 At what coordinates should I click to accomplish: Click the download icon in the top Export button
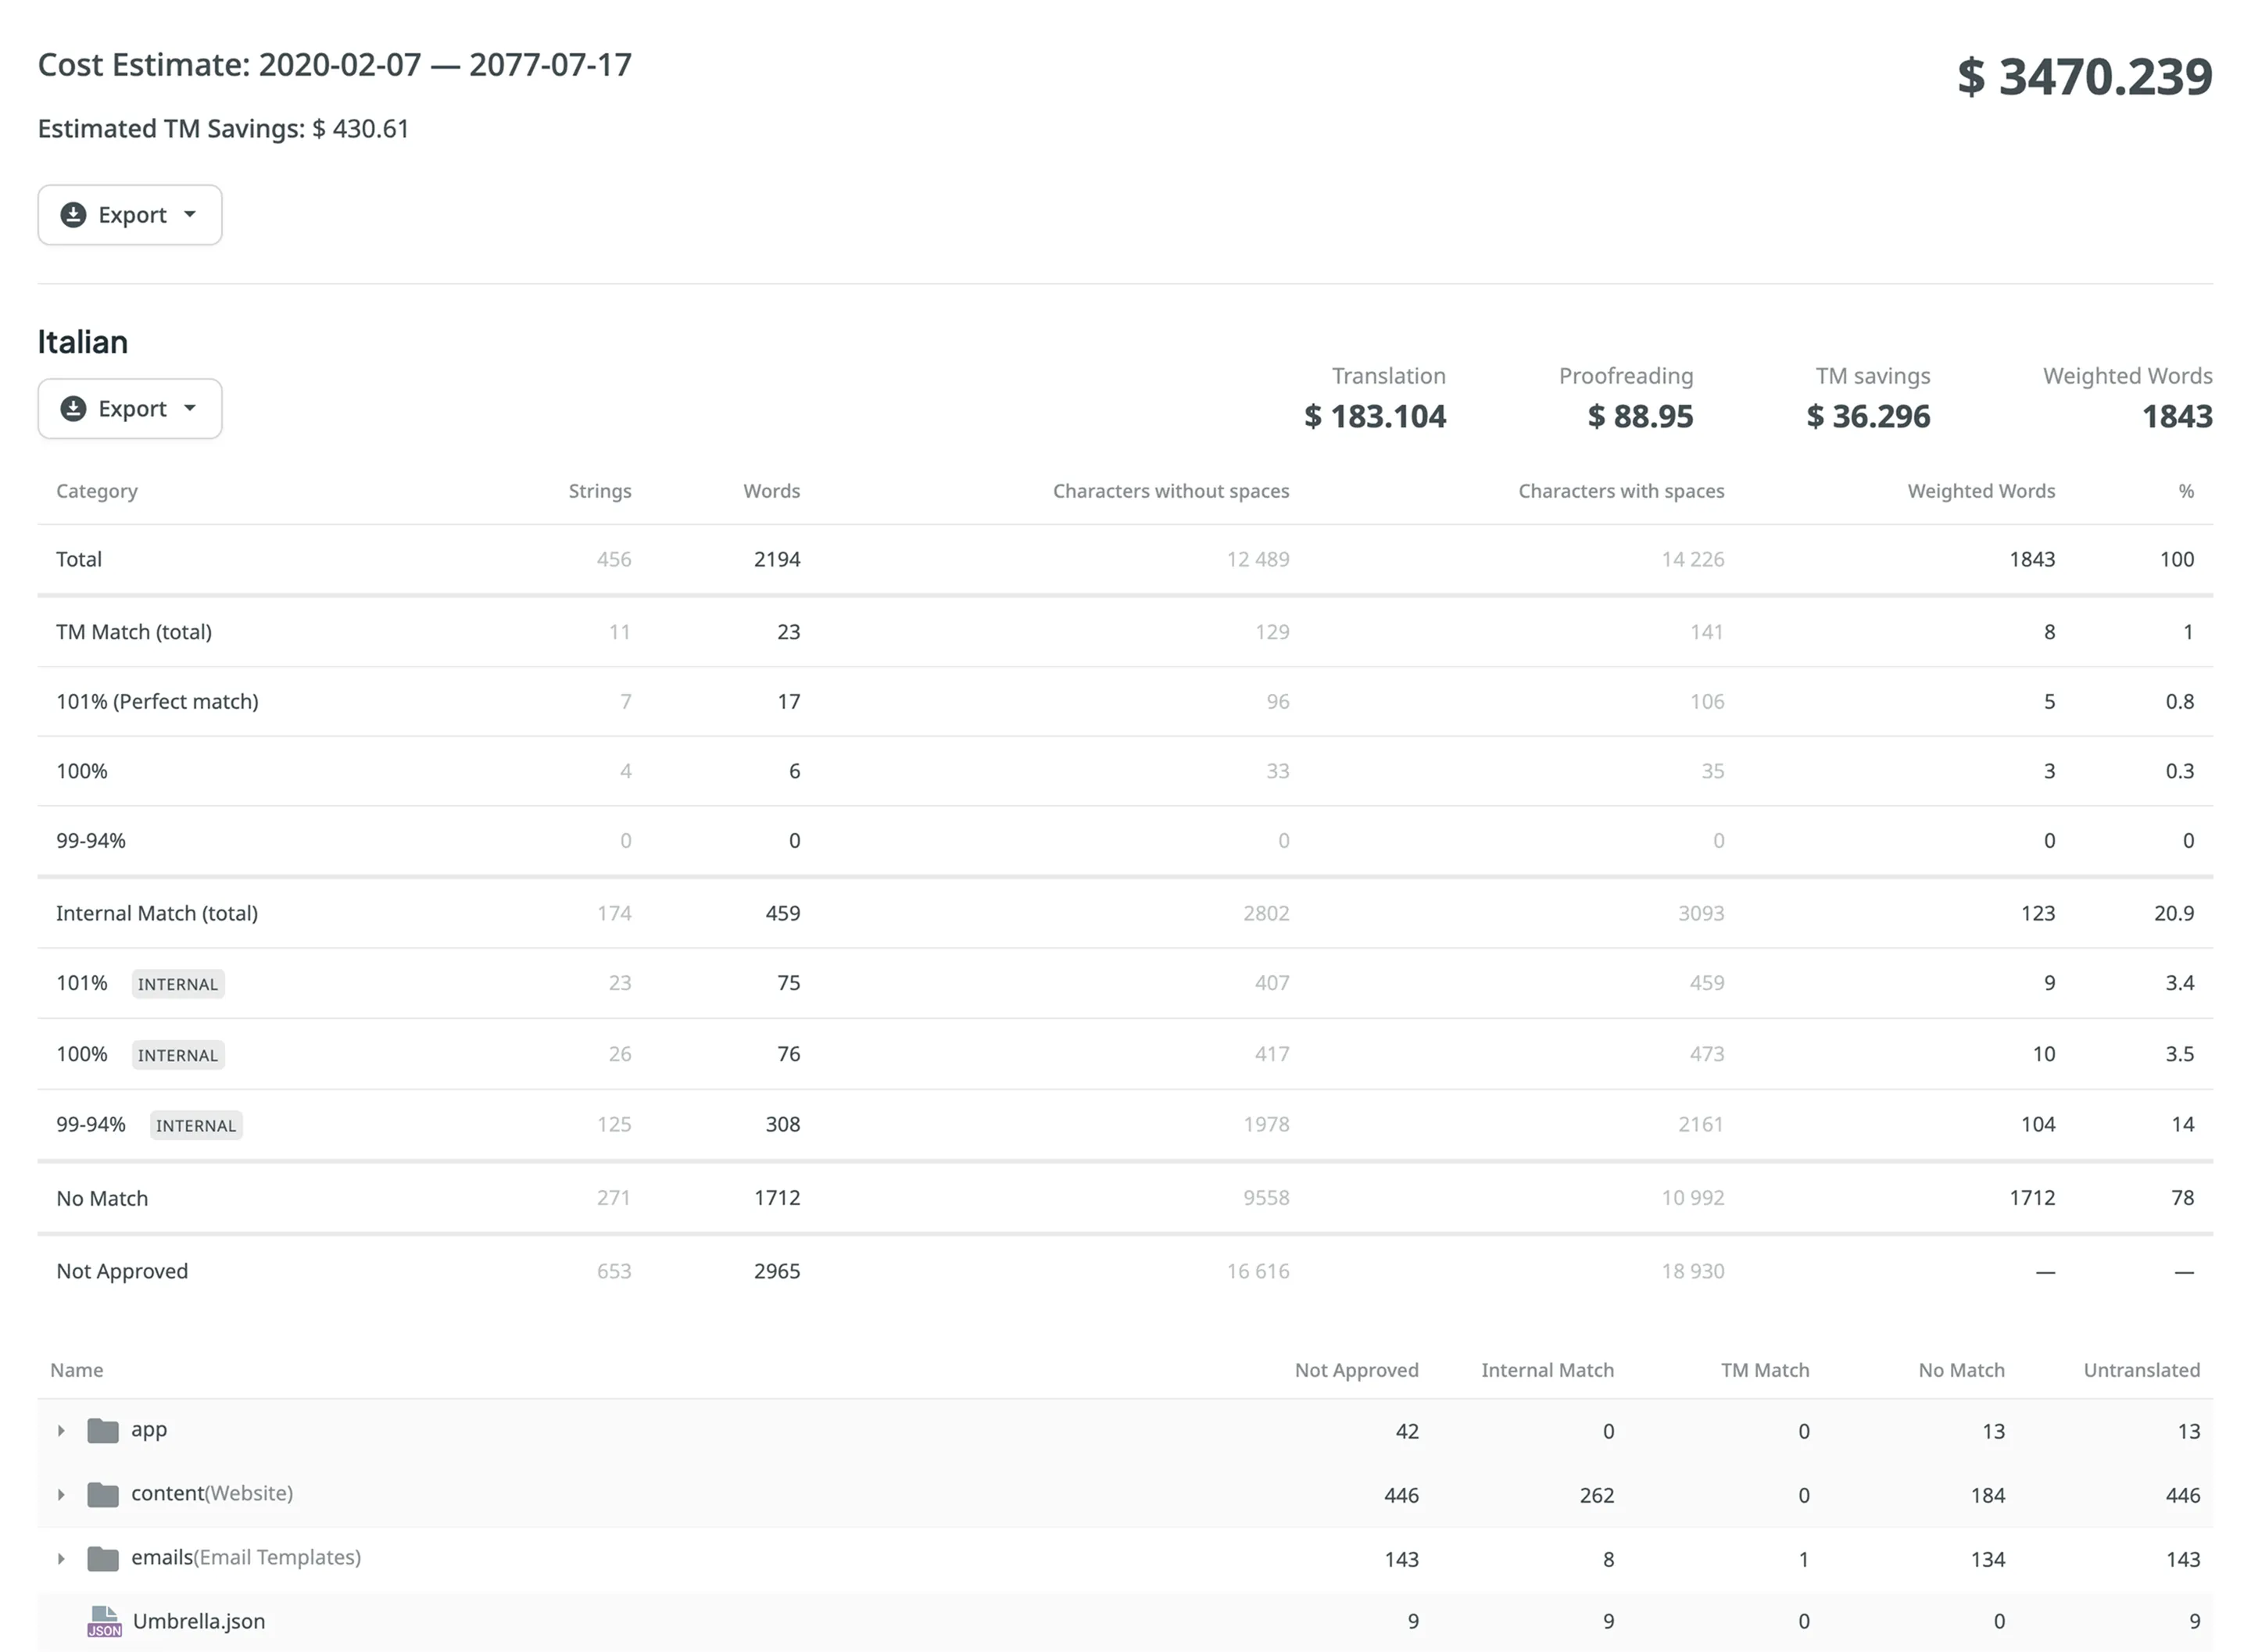(73, 214)
